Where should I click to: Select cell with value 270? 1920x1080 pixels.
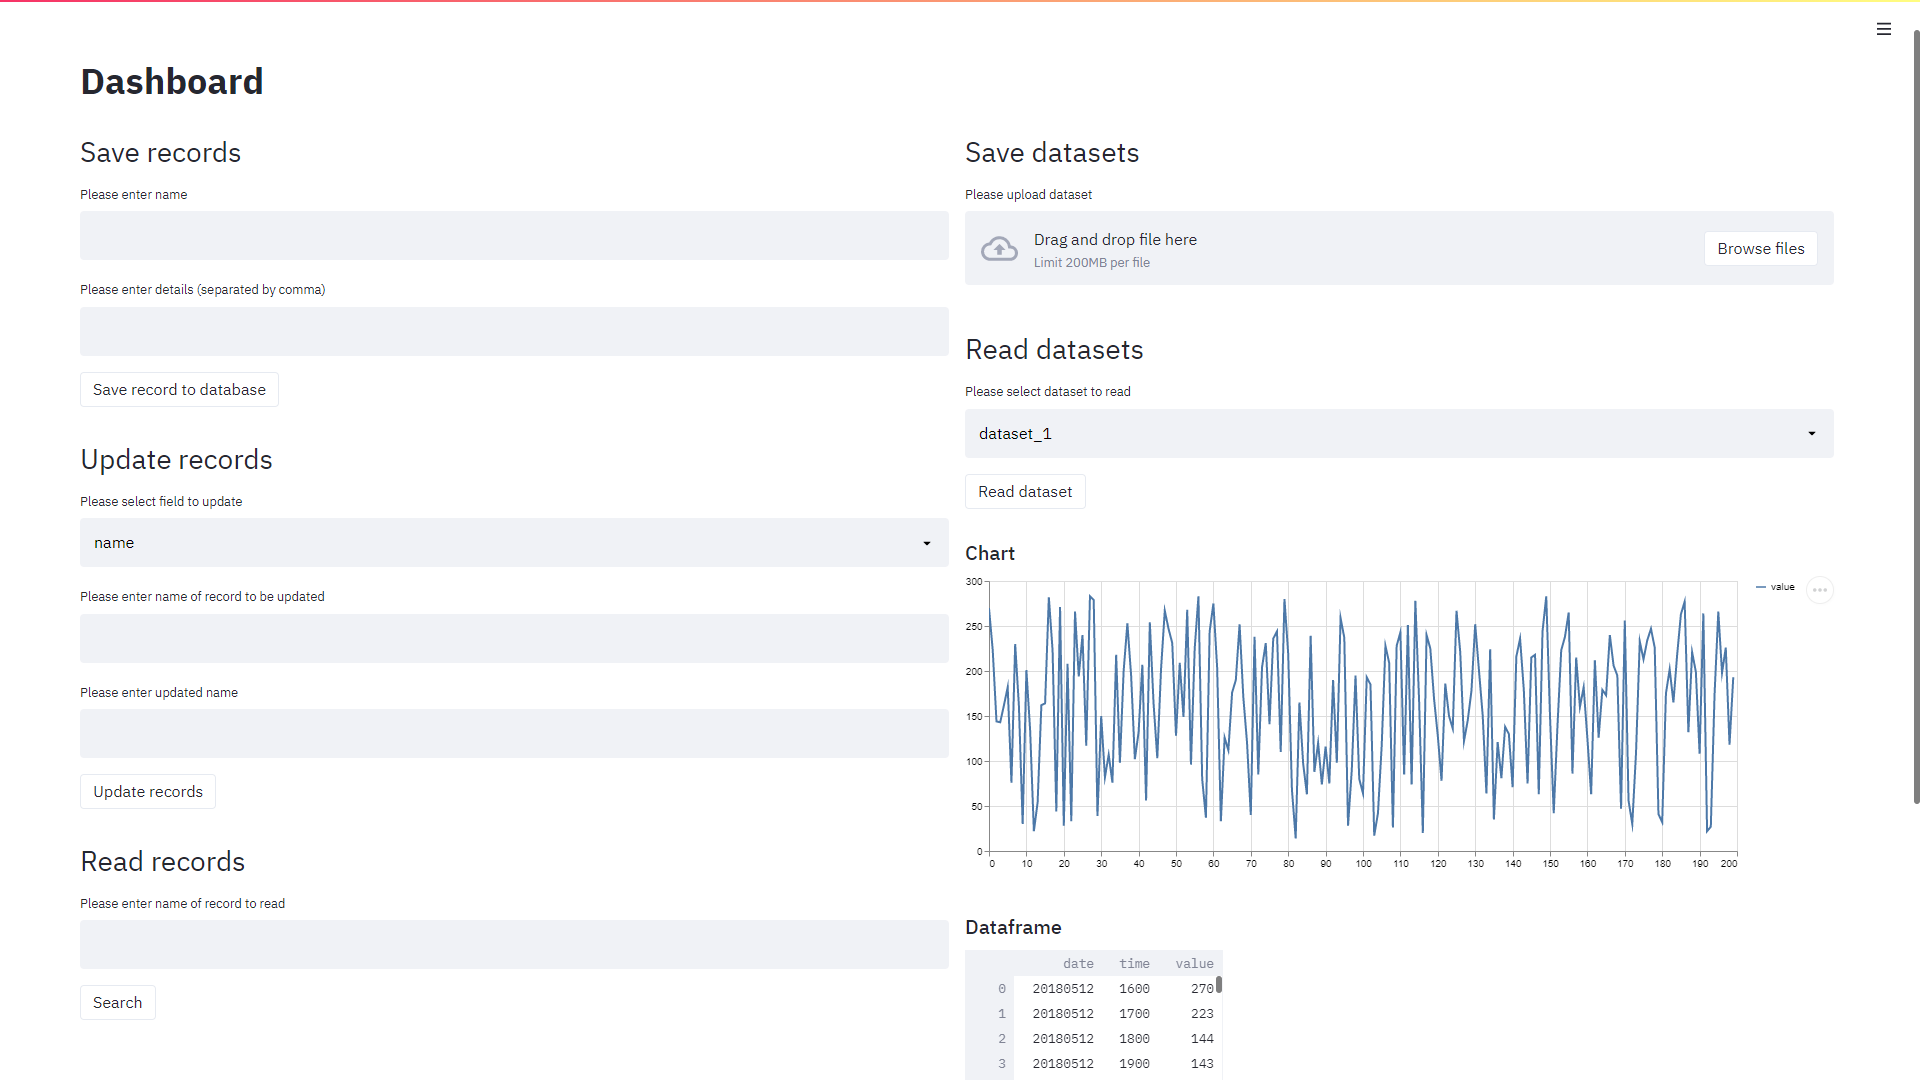1187,989
